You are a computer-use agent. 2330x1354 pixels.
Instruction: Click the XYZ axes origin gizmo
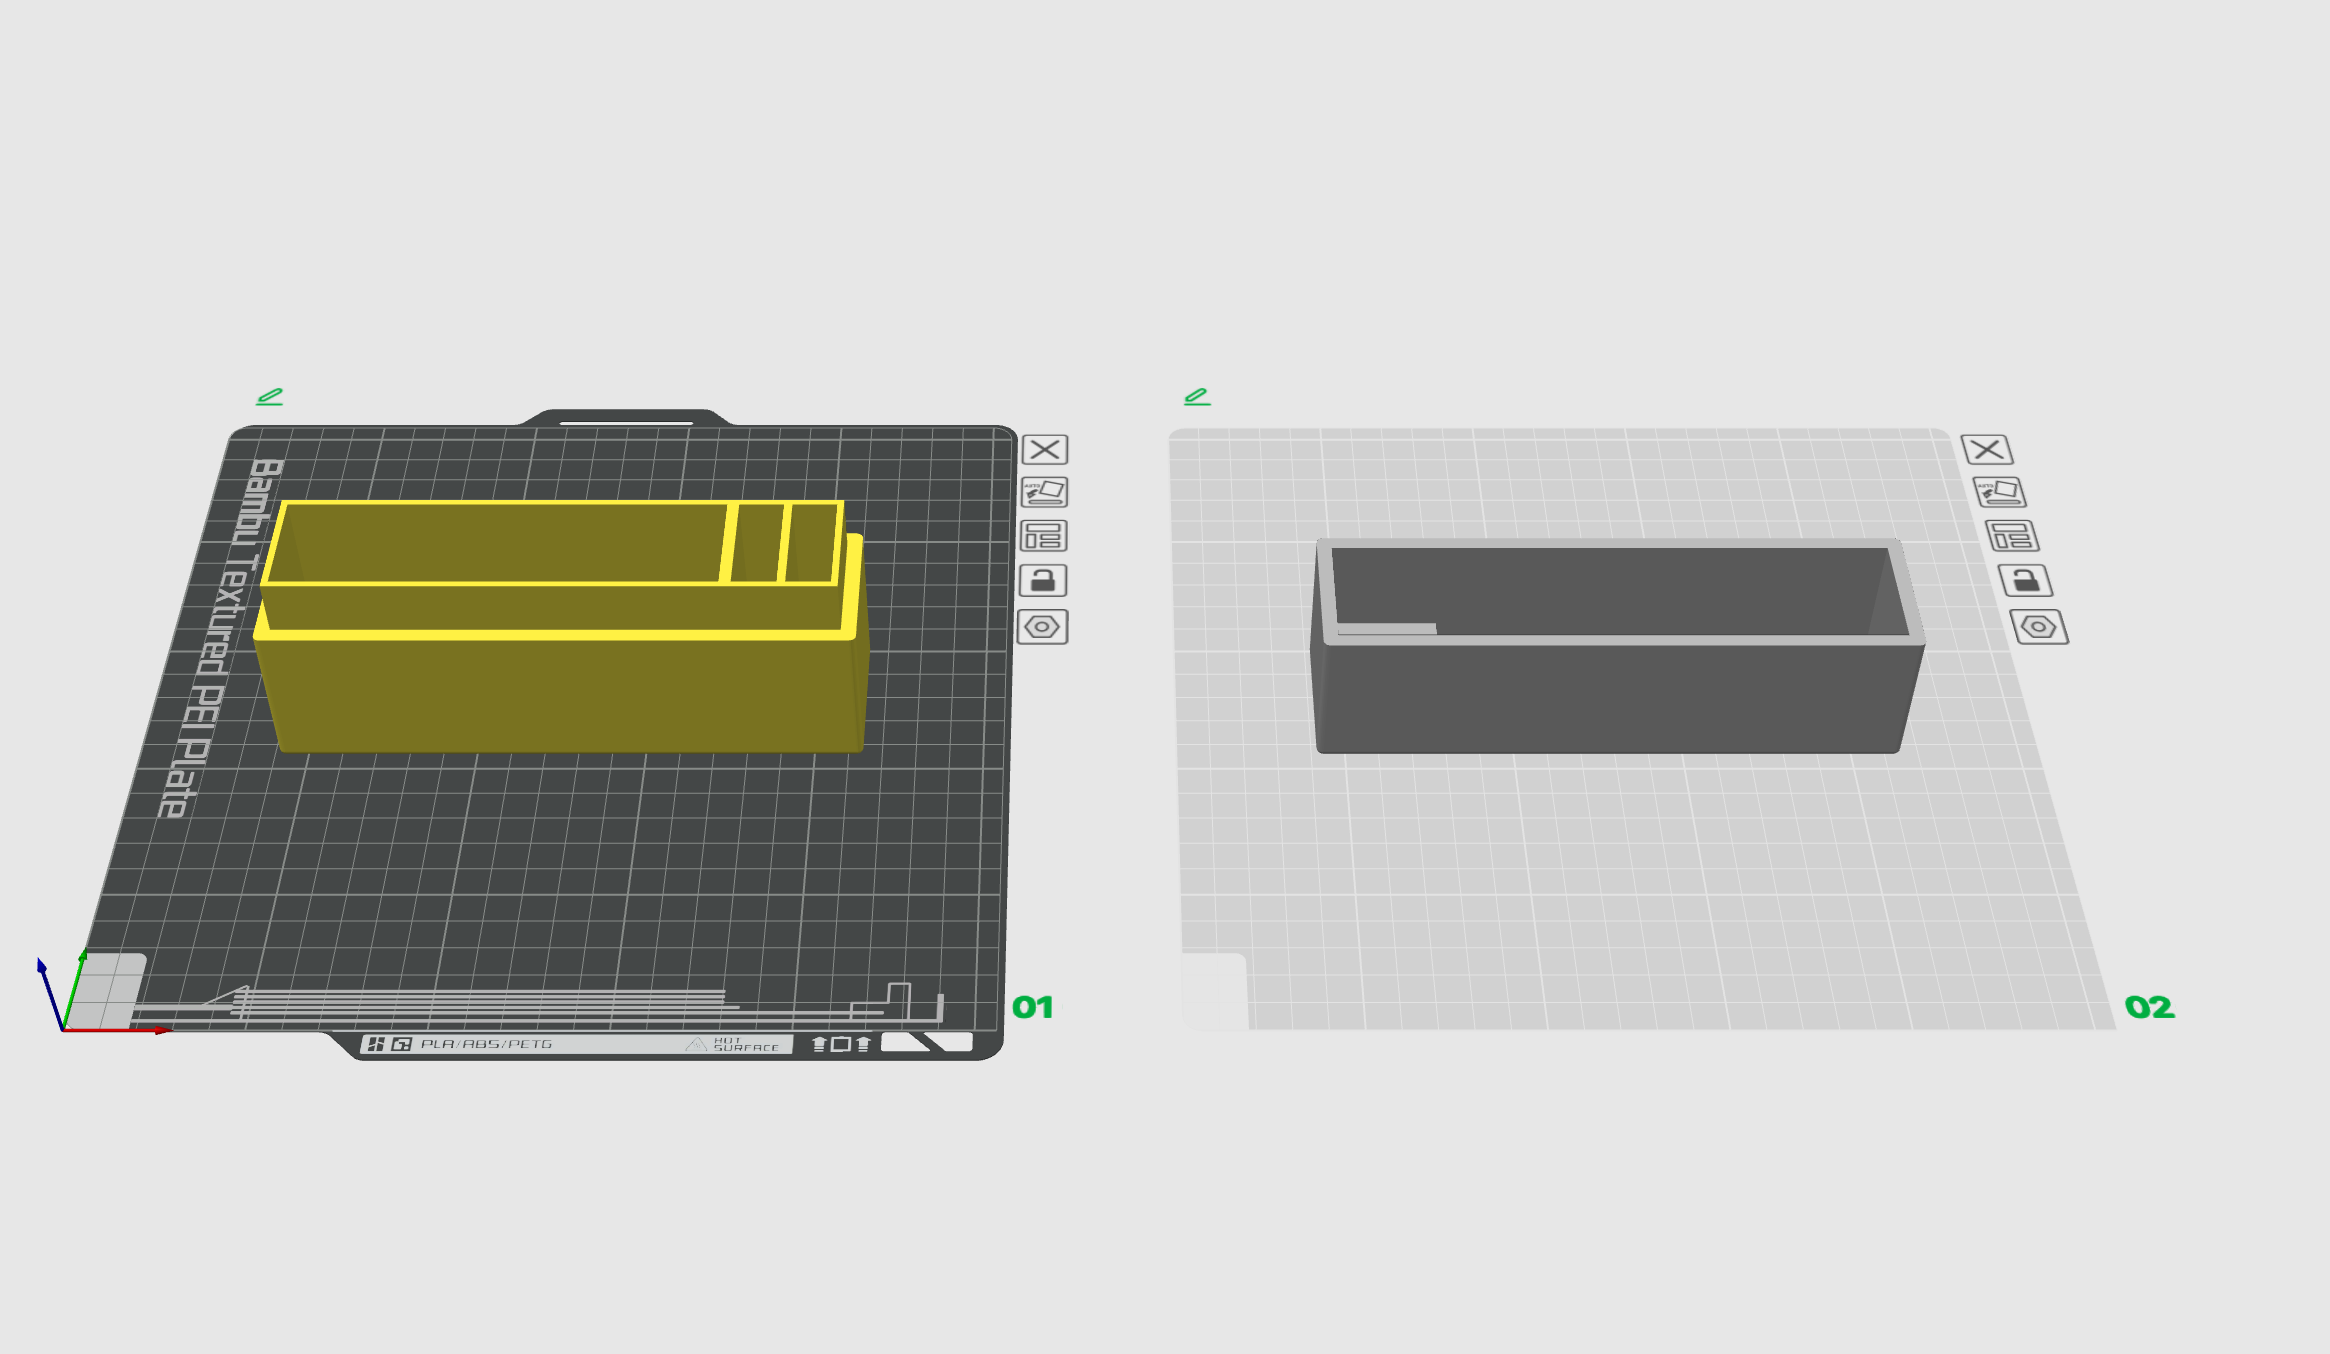tap(63, 1029)
